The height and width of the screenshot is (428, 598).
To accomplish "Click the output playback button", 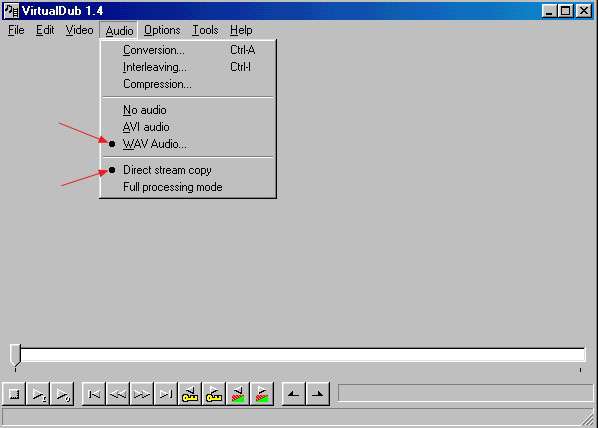I will [x=62, y=394].
